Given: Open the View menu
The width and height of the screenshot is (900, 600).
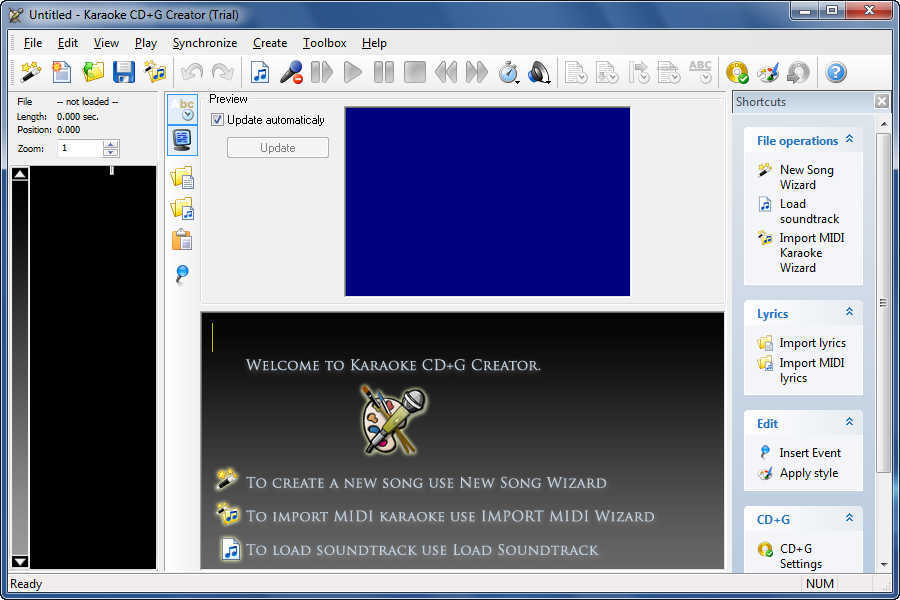Looking at the screenshot, I should click(106, 43).
